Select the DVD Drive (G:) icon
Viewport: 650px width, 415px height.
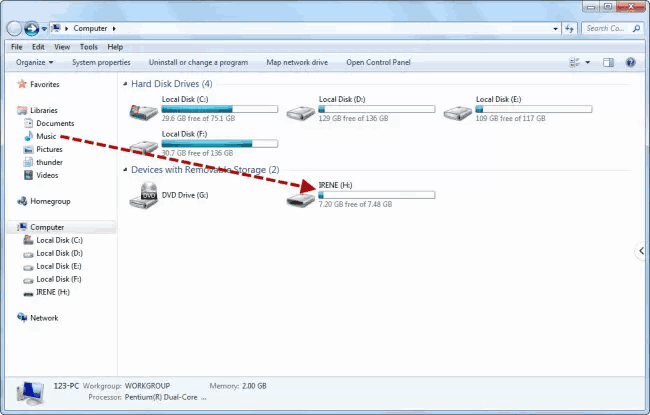pos(144,197)
